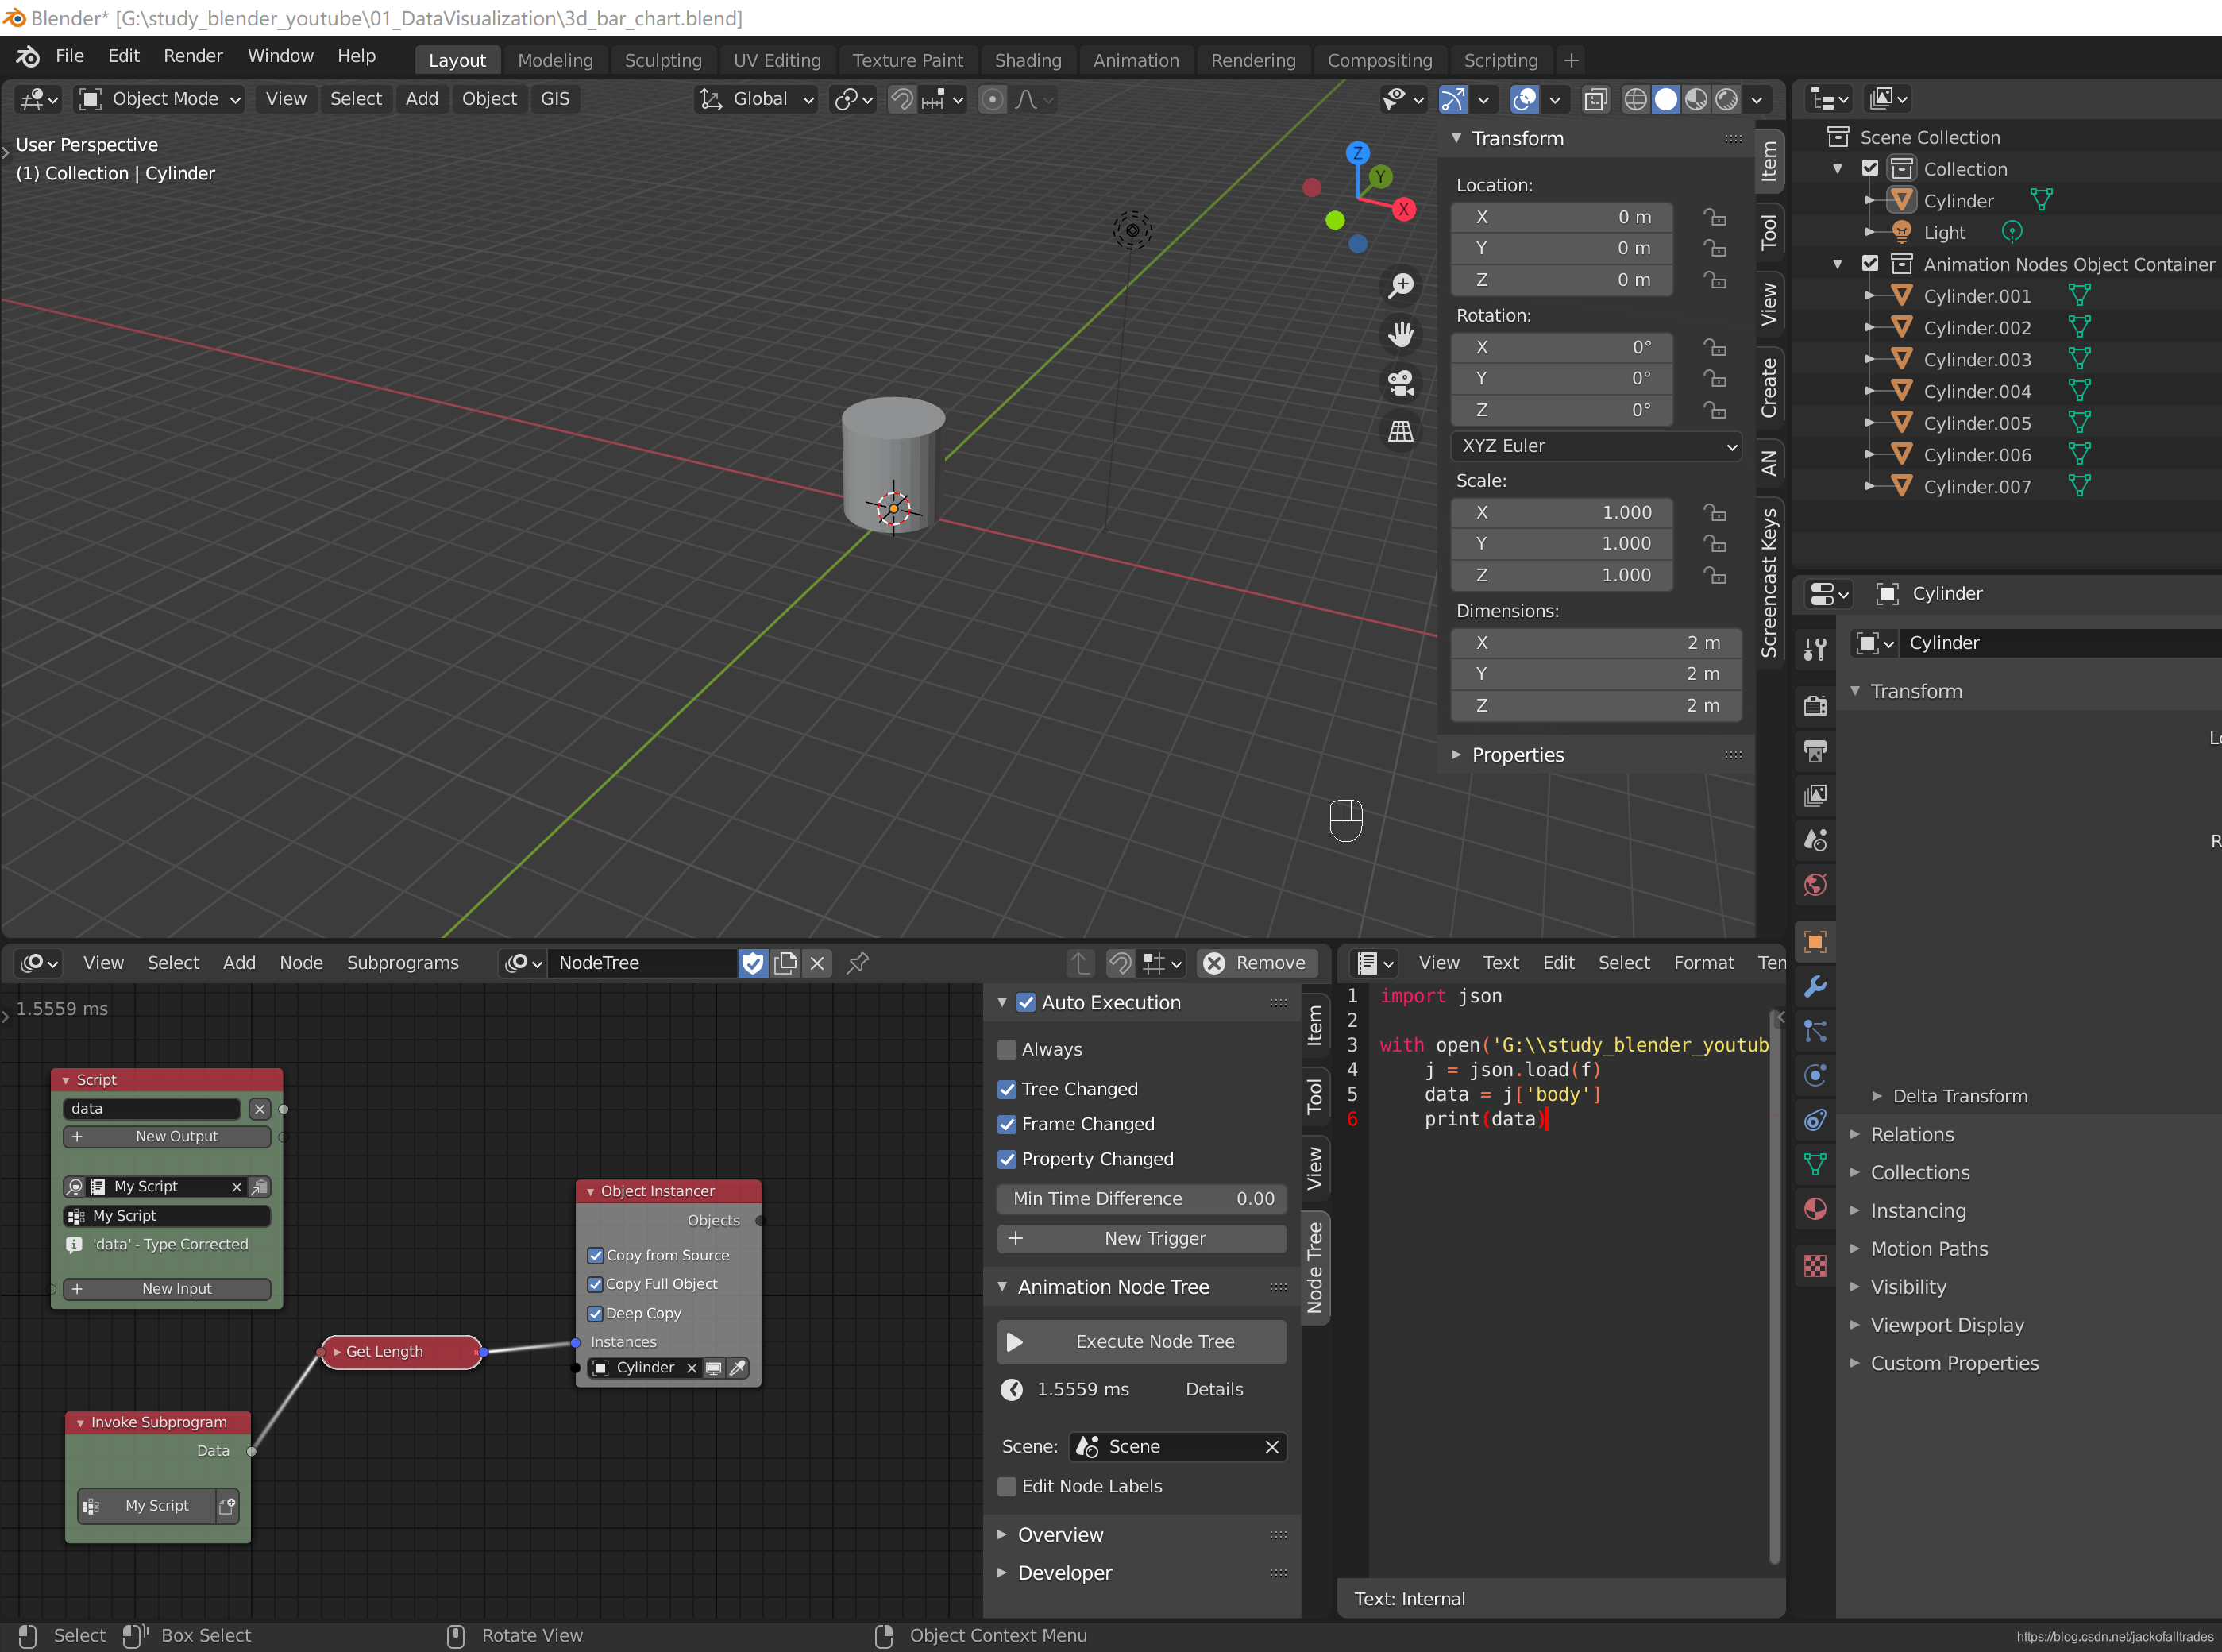Screen dimensions: 2222x1652
Task: Enable the Always checkbox
Action: click(x=1007, y=1049)
